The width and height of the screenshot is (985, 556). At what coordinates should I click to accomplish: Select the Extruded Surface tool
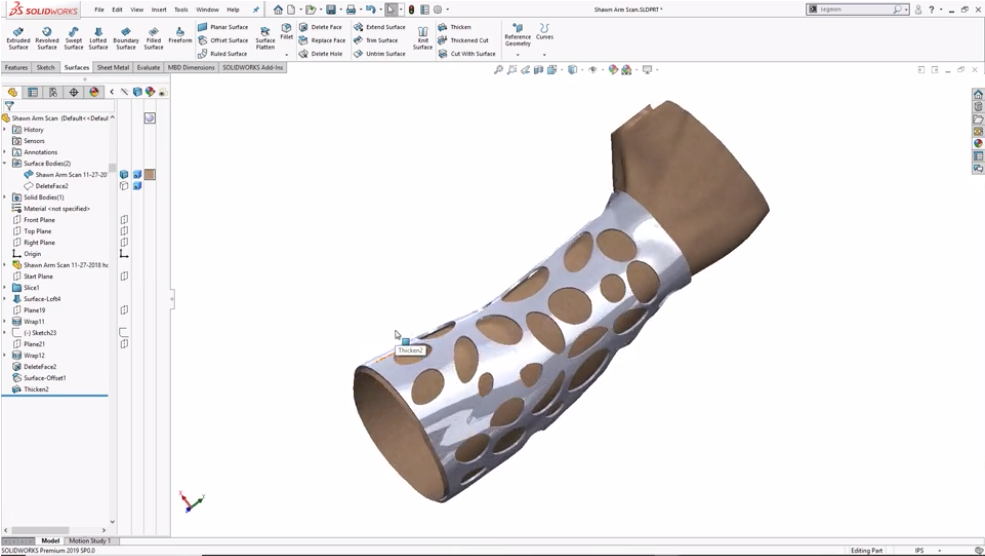tap(18, 38)
